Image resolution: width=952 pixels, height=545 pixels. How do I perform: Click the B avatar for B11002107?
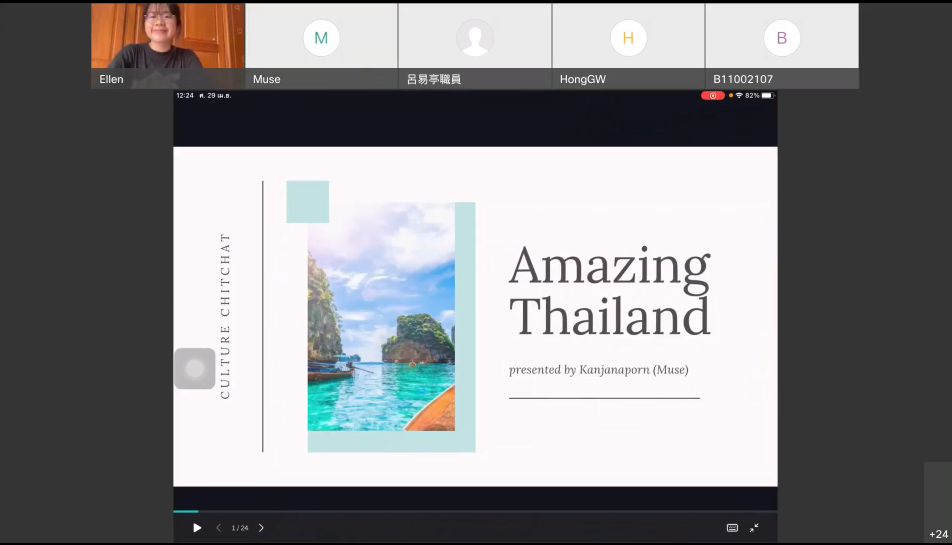[x=782, y=38]
